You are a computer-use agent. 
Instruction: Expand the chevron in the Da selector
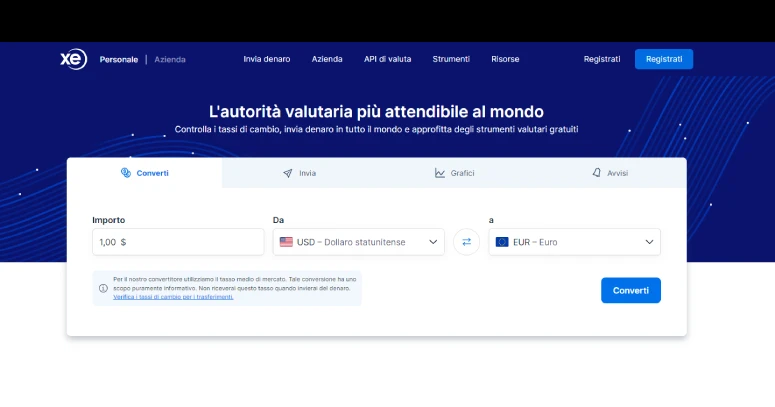(x=433, y=242)
